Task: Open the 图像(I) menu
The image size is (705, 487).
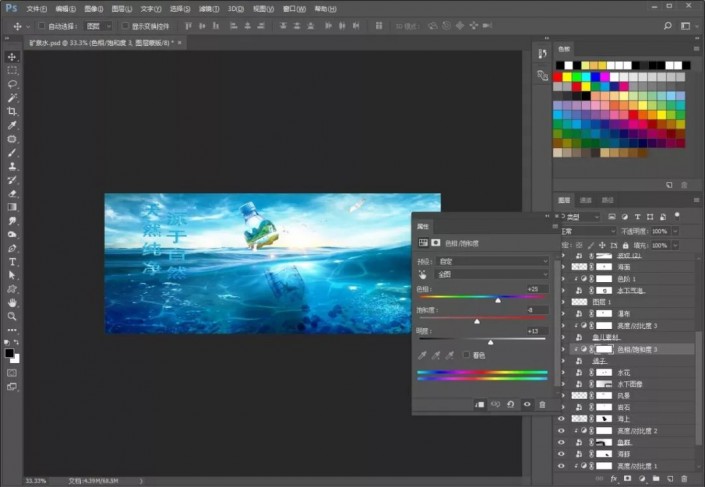Action: [94, 9]
